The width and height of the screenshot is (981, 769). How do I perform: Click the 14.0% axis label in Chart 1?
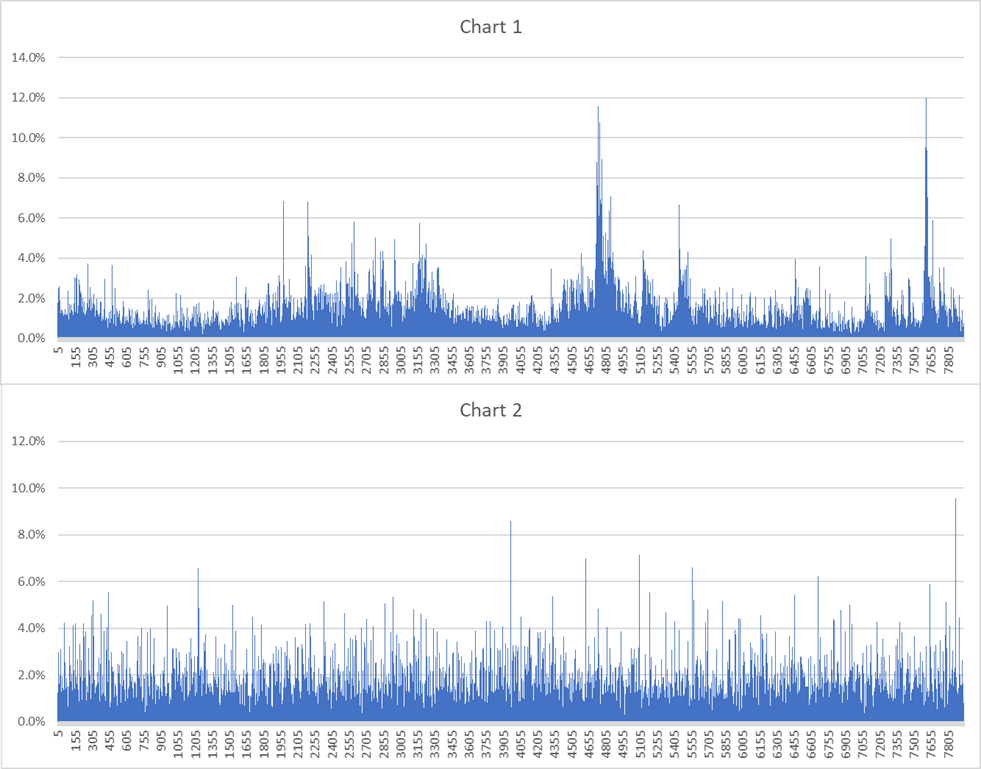(28, 58)
